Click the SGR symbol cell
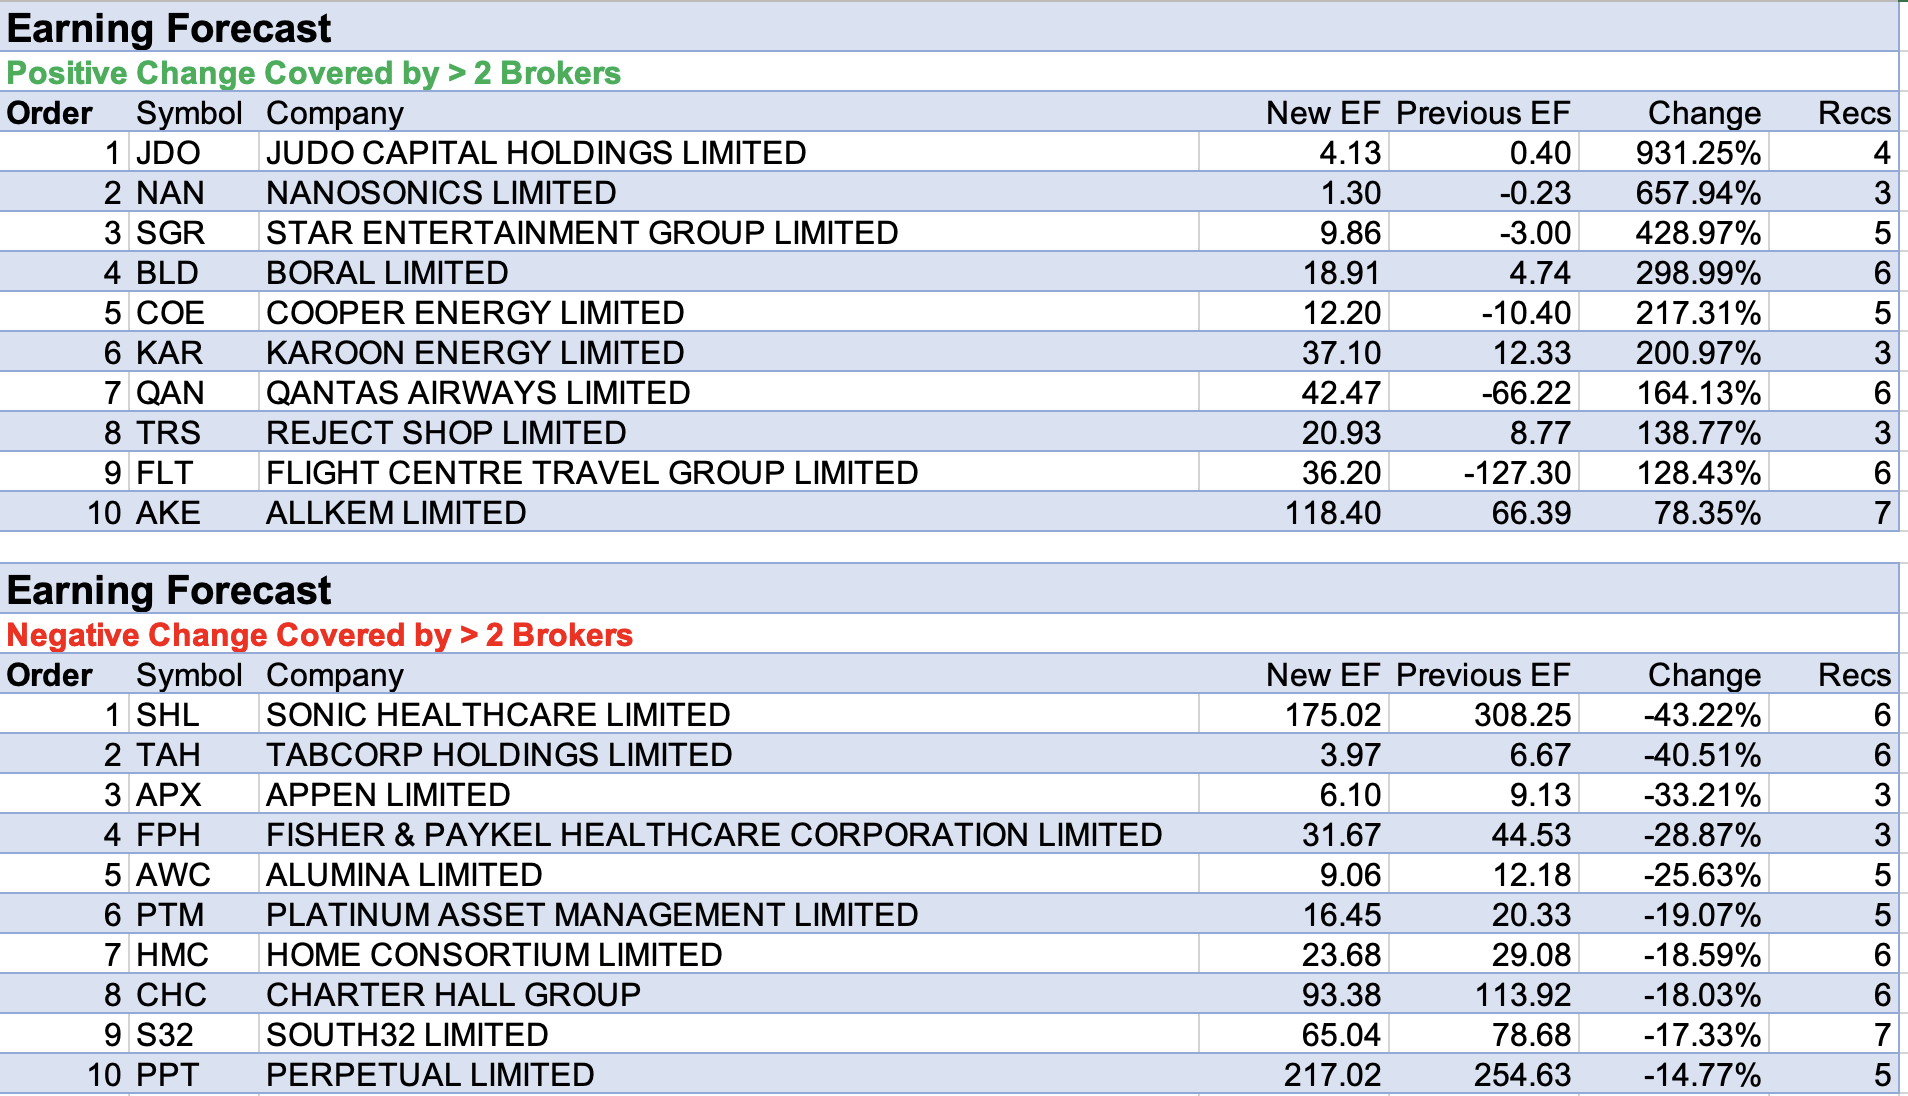1908x1096 pixels. point(170,233)
